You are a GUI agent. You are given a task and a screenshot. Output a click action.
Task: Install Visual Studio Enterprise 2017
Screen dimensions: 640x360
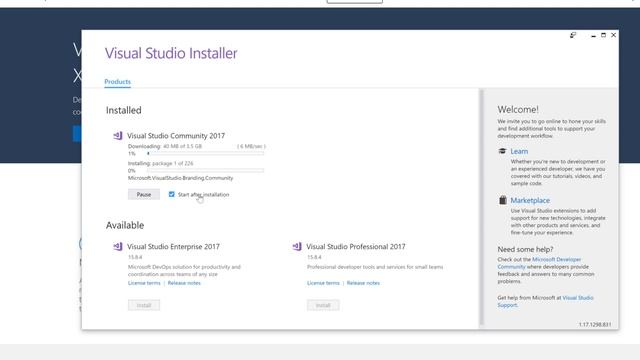pos(144,305)
